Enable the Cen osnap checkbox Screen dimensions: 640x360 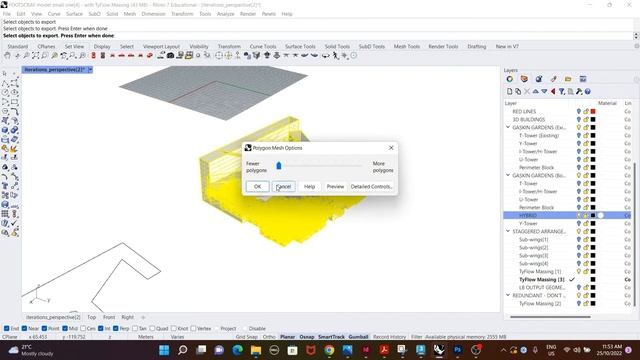[x=83, y=328]
